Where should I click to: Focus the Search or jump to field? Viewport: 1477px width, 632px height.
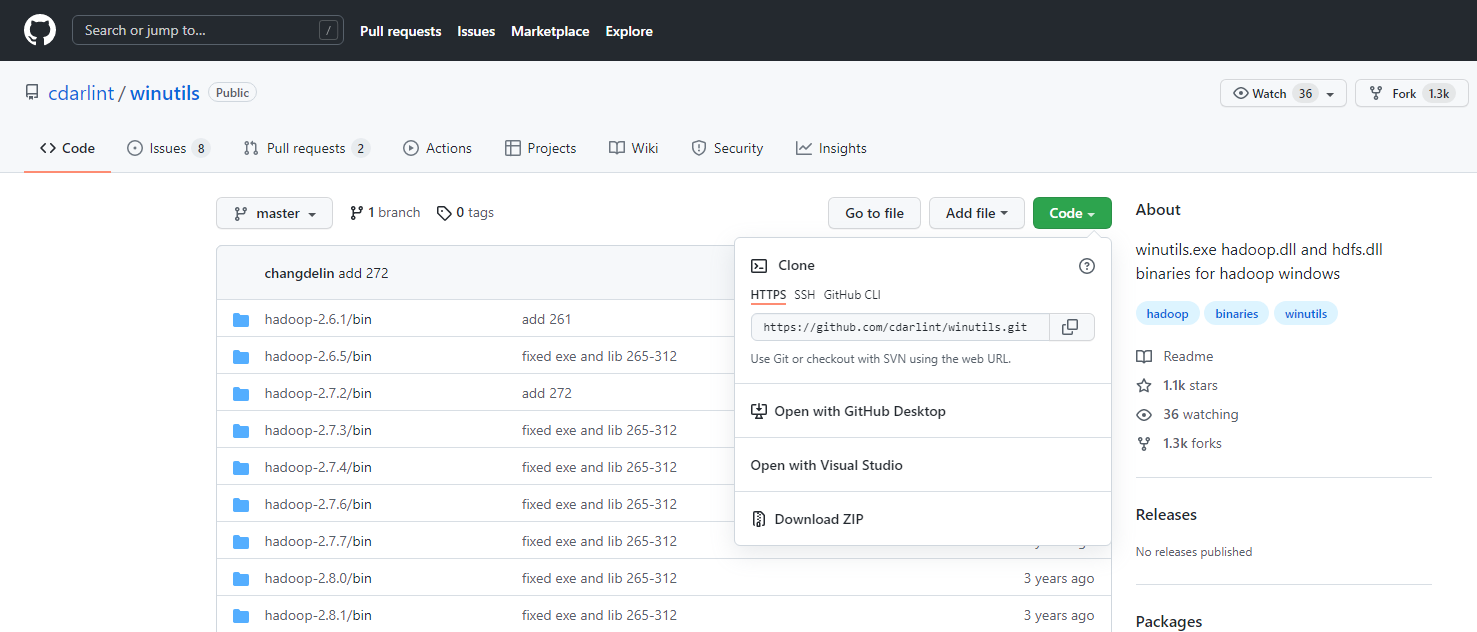[208, 30]
